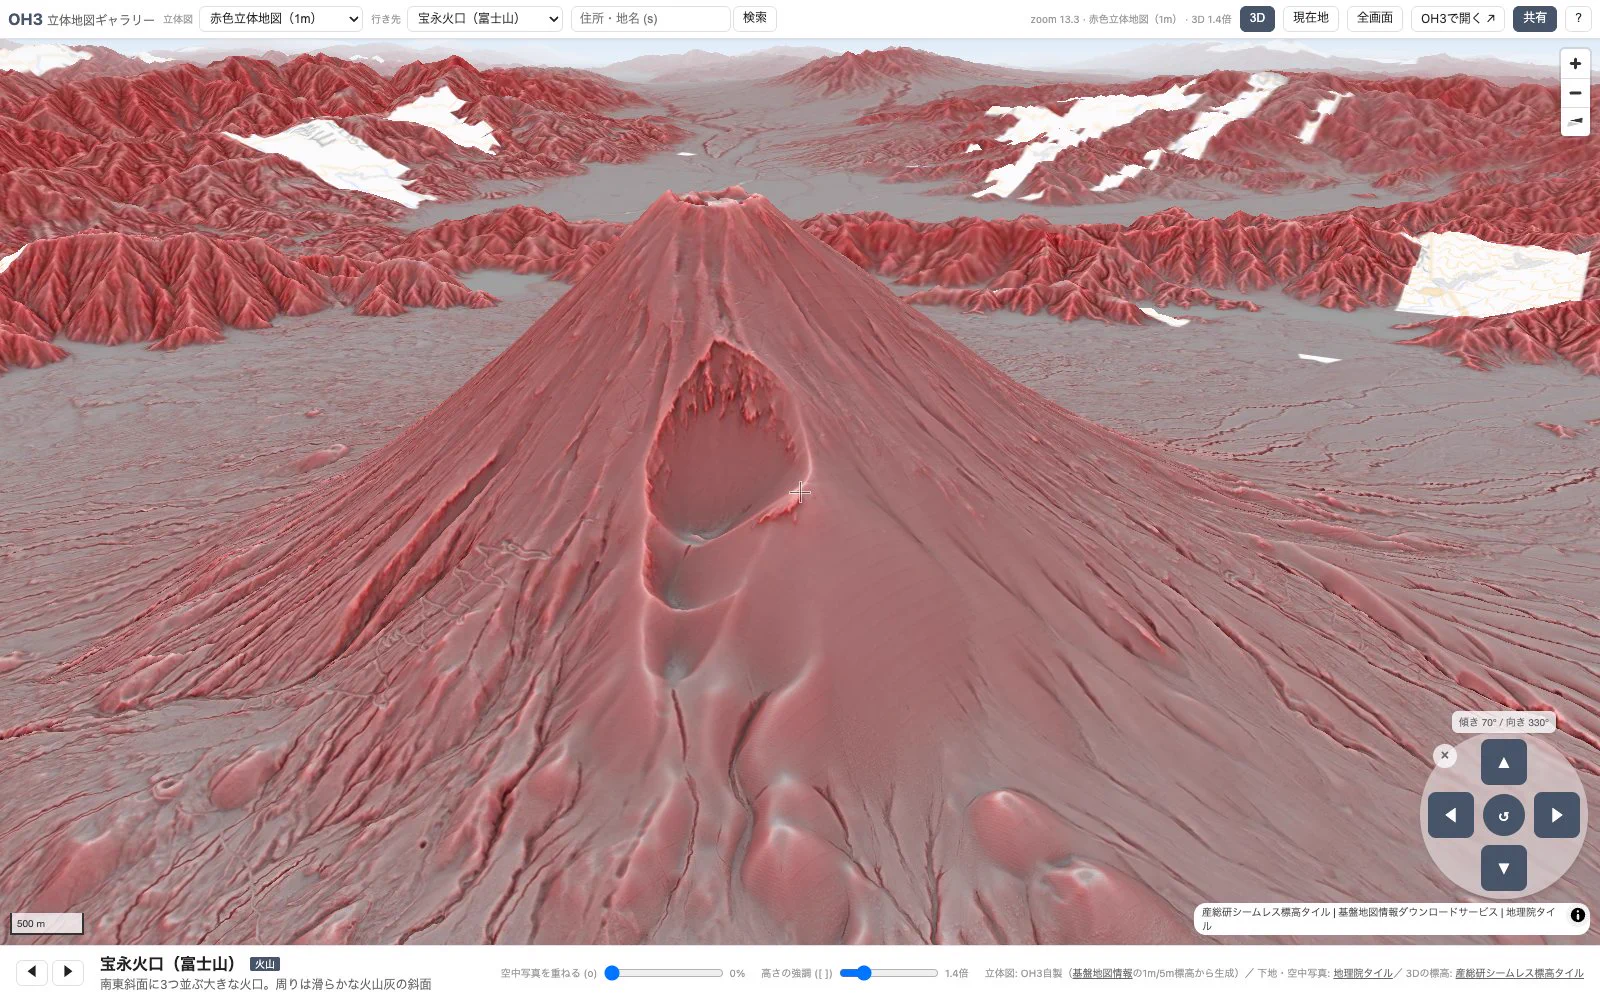Close the tilt and rotation control pad

pyautogui.click(x=1444, y=756)
